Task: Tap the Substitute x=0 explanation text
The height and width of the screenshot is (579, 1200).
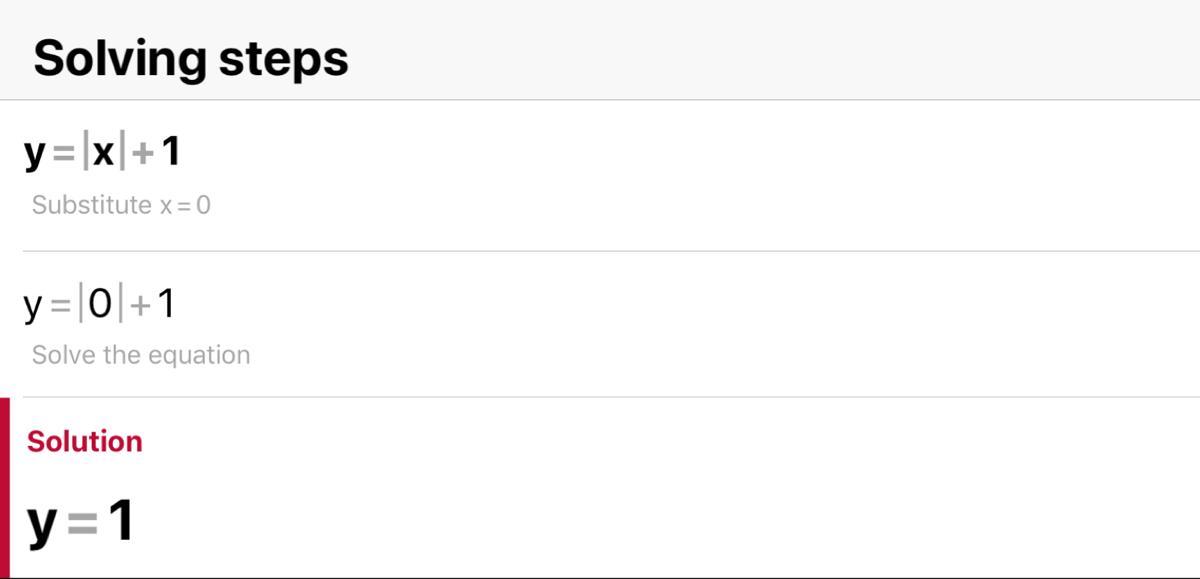Action: point(121,205)
